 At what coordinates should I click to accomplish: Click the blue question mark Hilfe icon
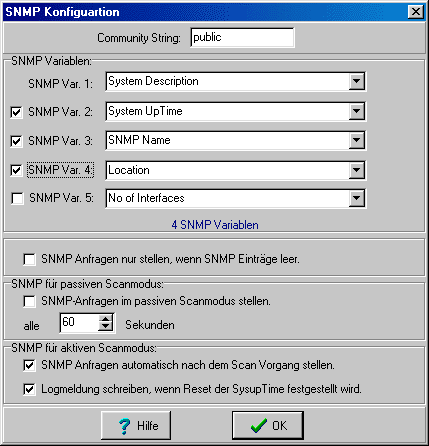125,426
